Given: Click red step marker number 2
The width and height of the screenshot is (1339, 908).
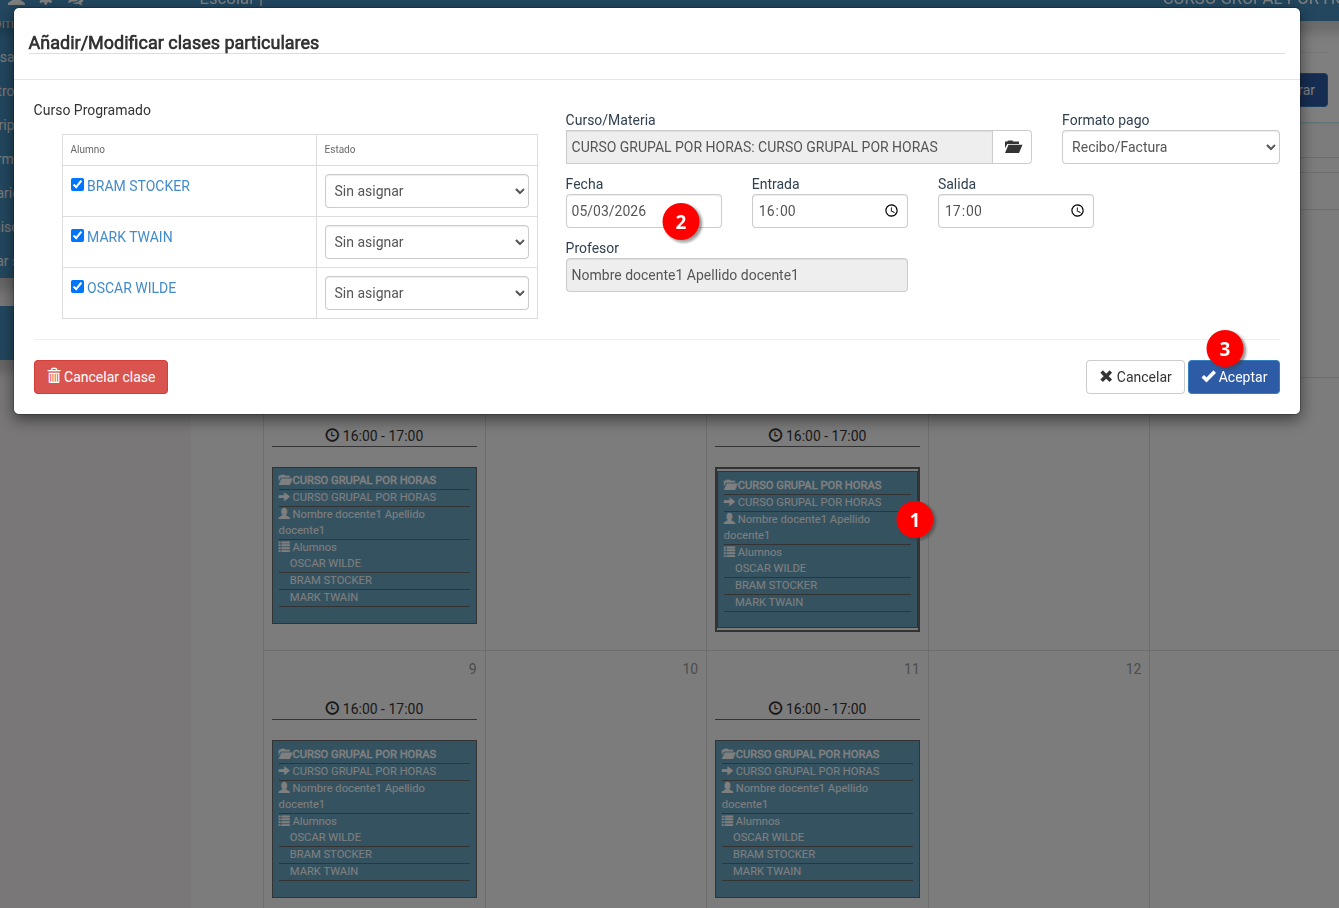Looking at the screenshot, I should 681,221.
